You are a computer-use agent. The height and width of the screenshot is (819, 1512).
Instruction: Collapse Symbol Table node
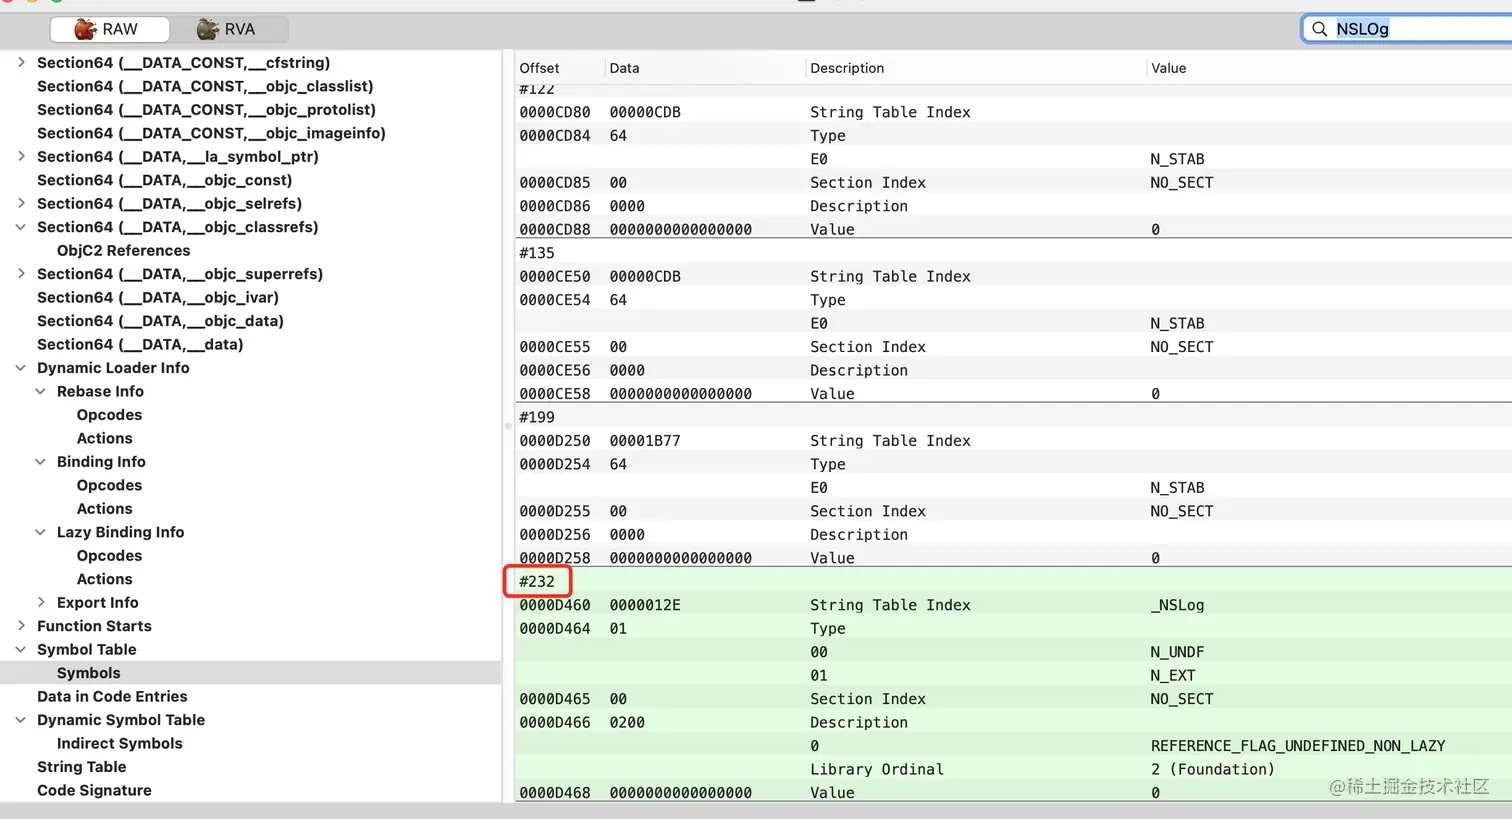(x=21, y=649)
